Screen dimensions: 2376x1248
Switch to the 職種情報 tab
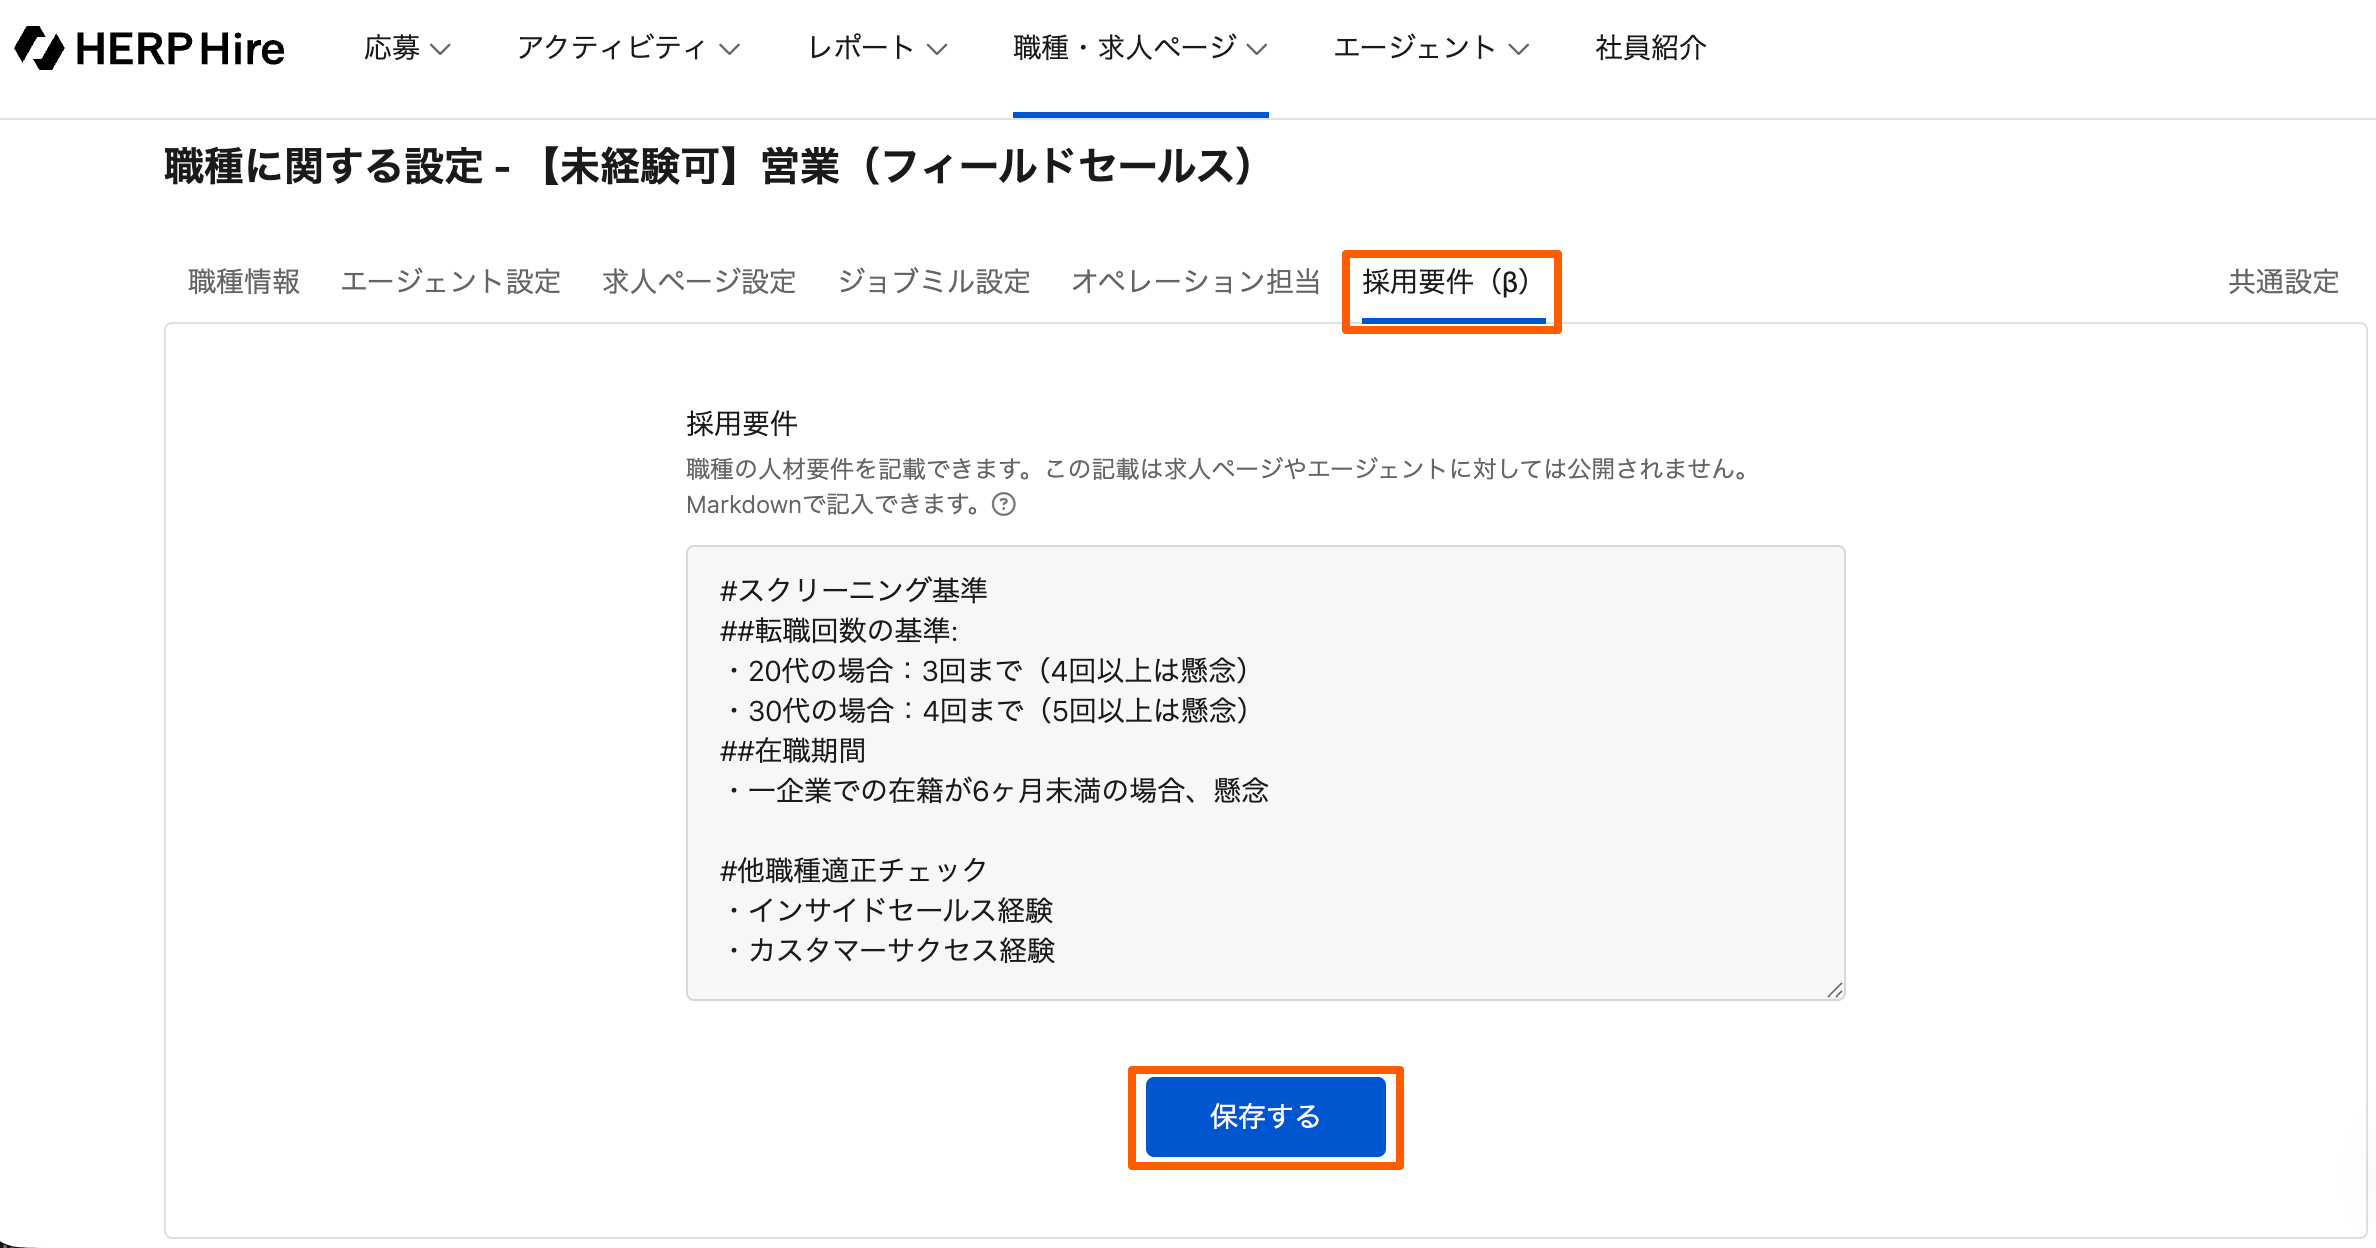(x=244, y=282)
